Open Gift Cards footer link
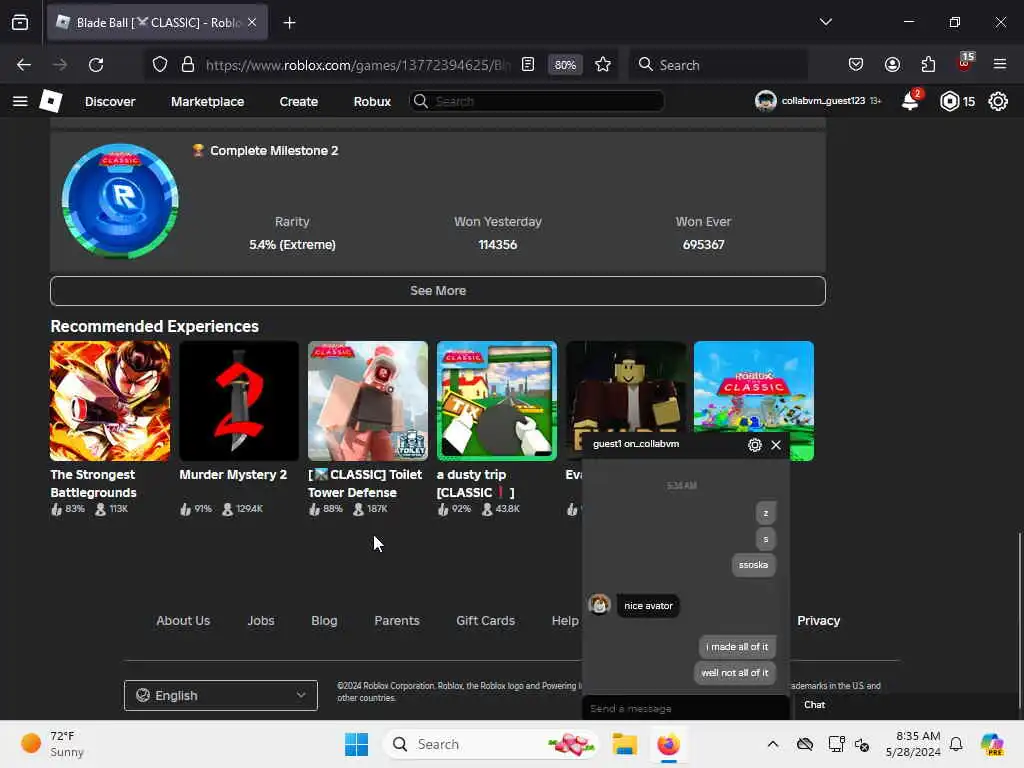 pos(485,620)
